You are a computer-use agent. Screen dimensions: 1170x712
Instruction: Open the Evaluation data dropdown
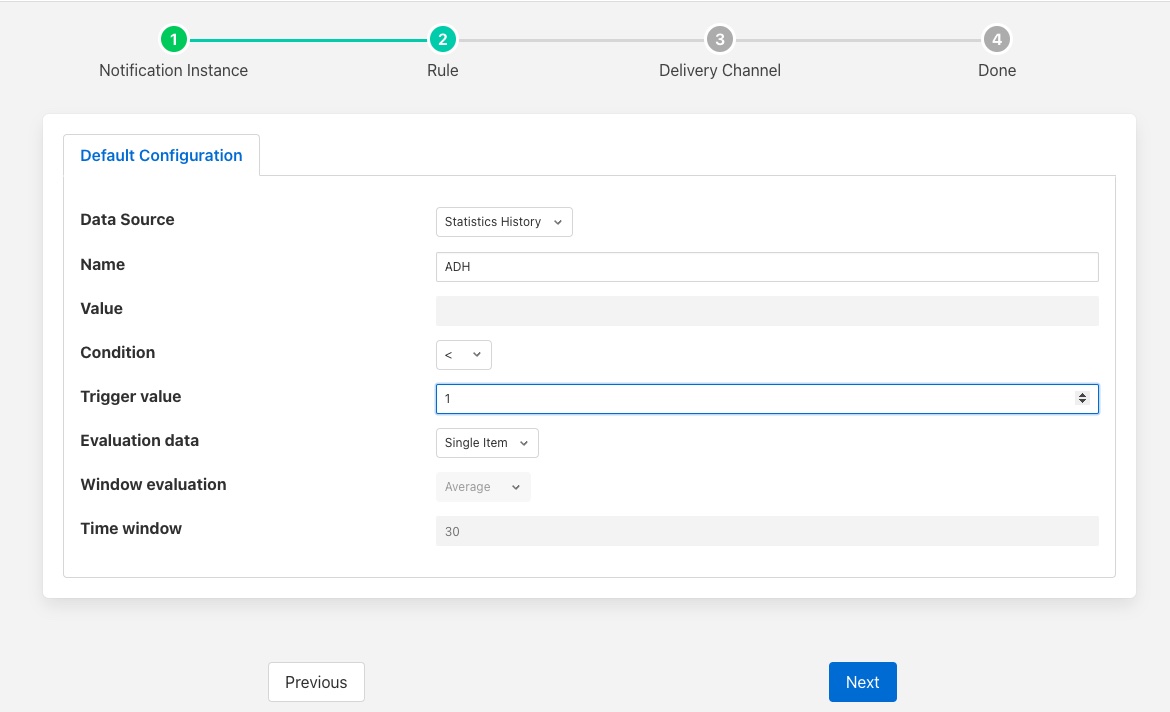point(487,443)
